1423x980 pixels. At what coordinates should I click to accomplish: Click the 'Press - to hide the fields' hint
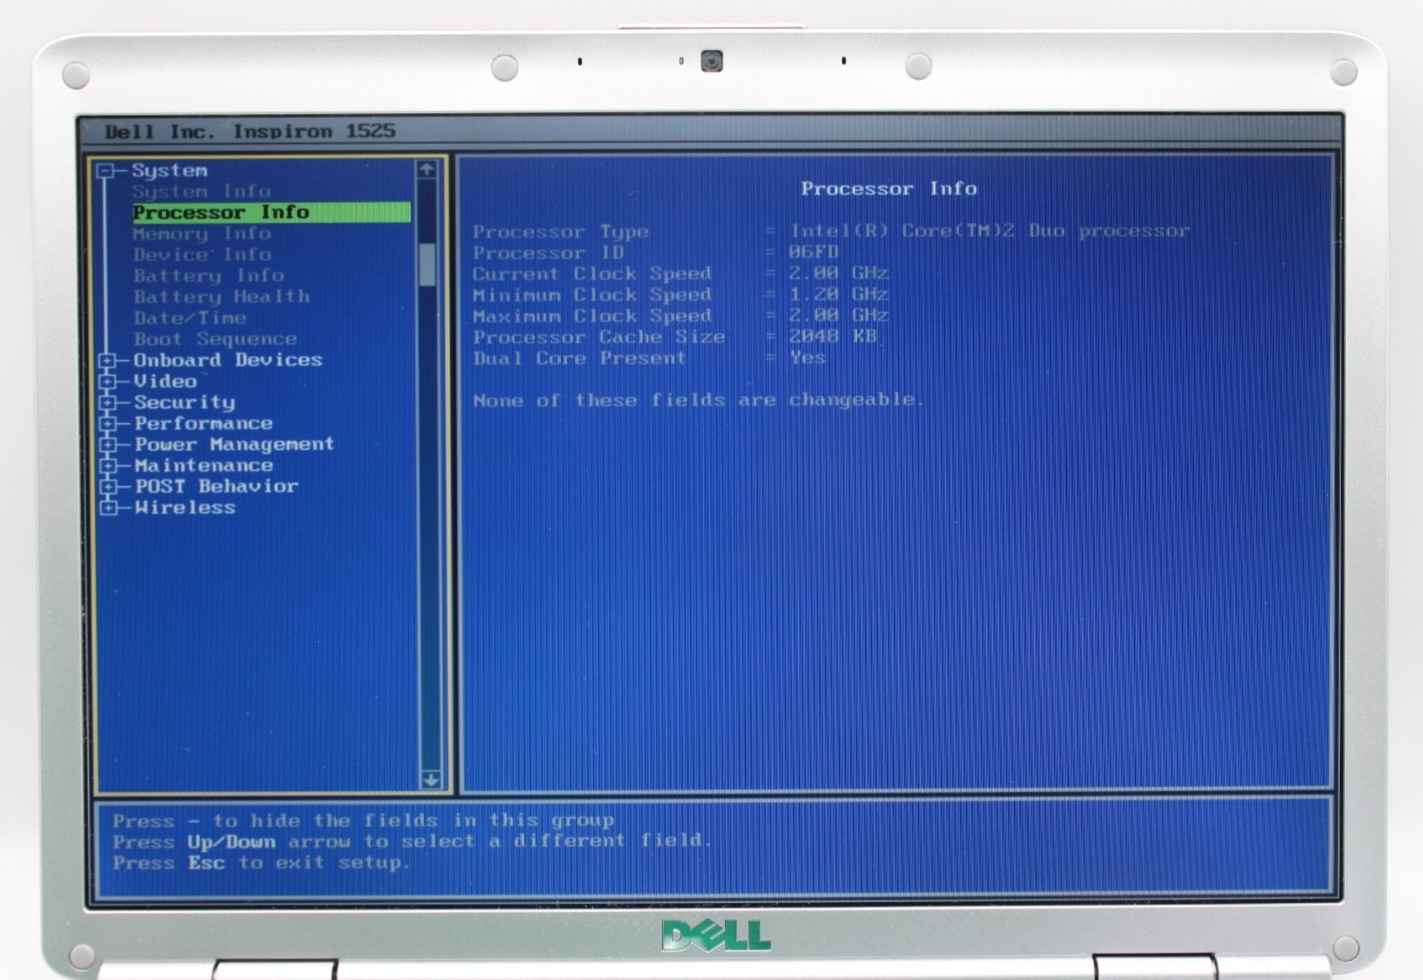(363, 820)
